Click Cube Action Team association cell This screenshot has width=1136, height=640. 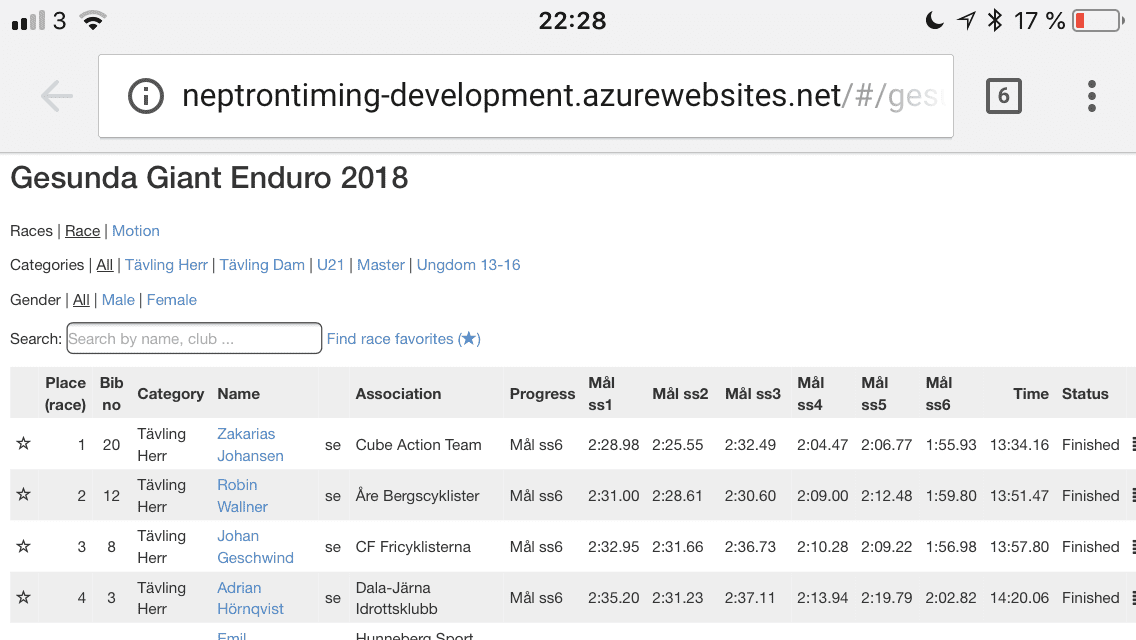[x=418, y=444]
